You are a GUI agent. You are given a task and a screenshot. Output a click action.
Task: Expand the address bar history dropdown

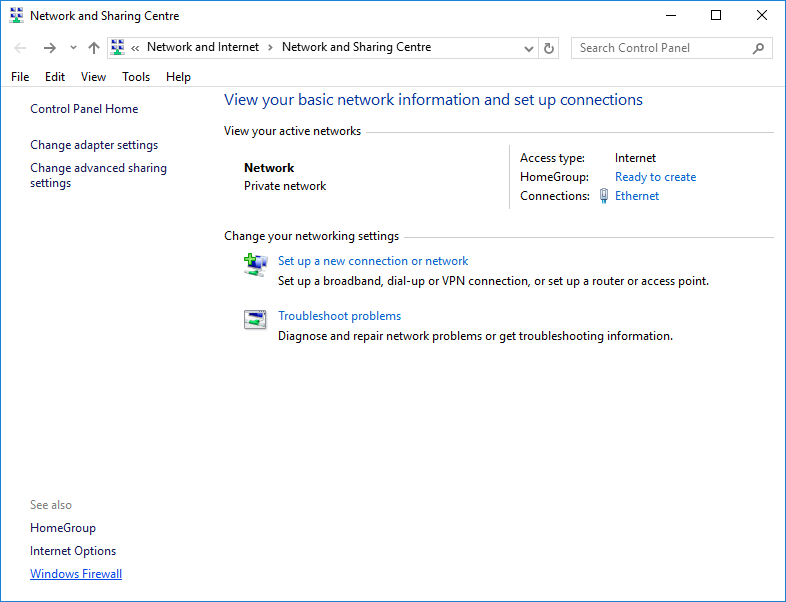click(x=529, y=48)
